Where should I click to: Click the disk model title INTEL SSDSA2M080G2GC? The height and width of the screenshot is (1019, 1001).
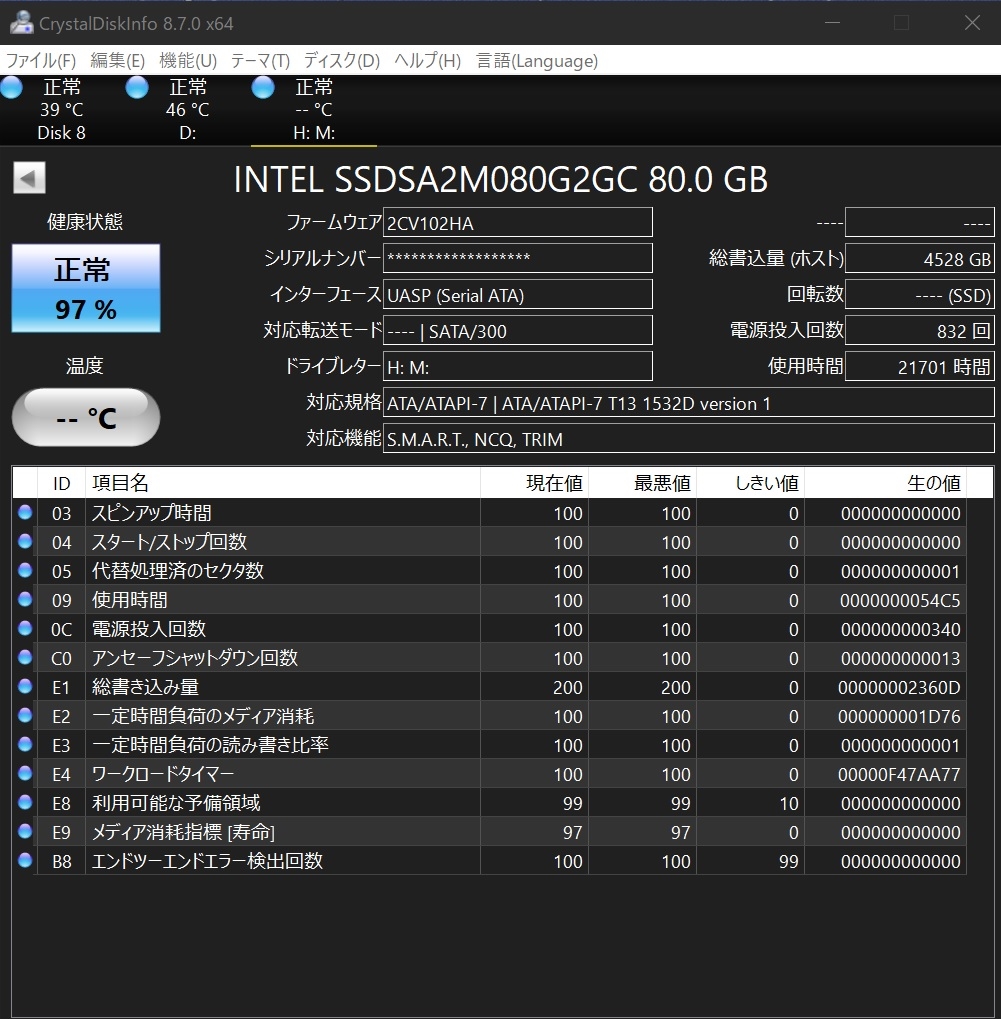tap(500, 179)
